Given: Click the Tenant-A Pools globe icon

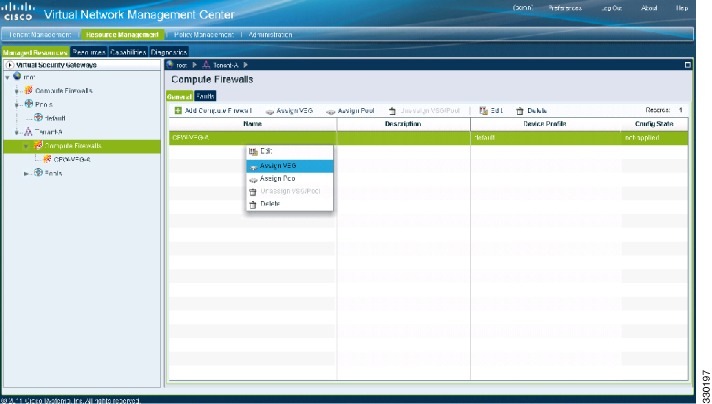Looking at the screenshot, I should click(x=38, y=172).
